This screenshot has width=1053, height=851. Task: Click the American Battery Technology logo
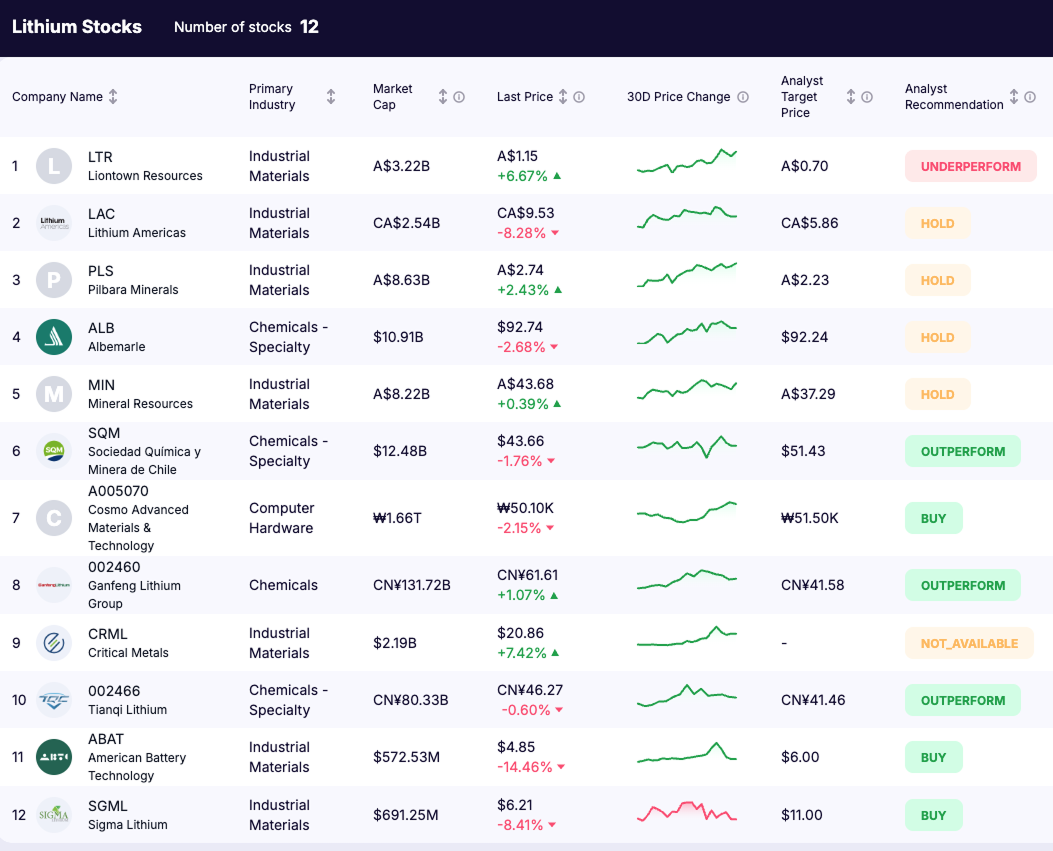point(54,757)
